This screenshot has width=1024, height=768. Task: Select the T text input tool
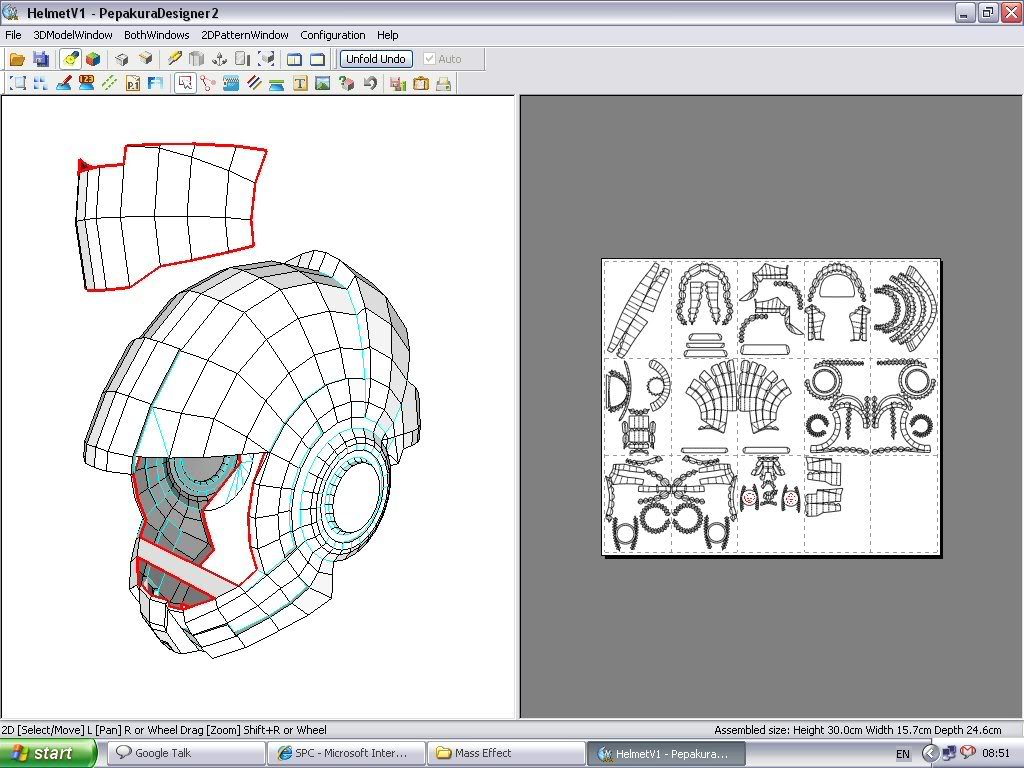(x=300, y=83)
